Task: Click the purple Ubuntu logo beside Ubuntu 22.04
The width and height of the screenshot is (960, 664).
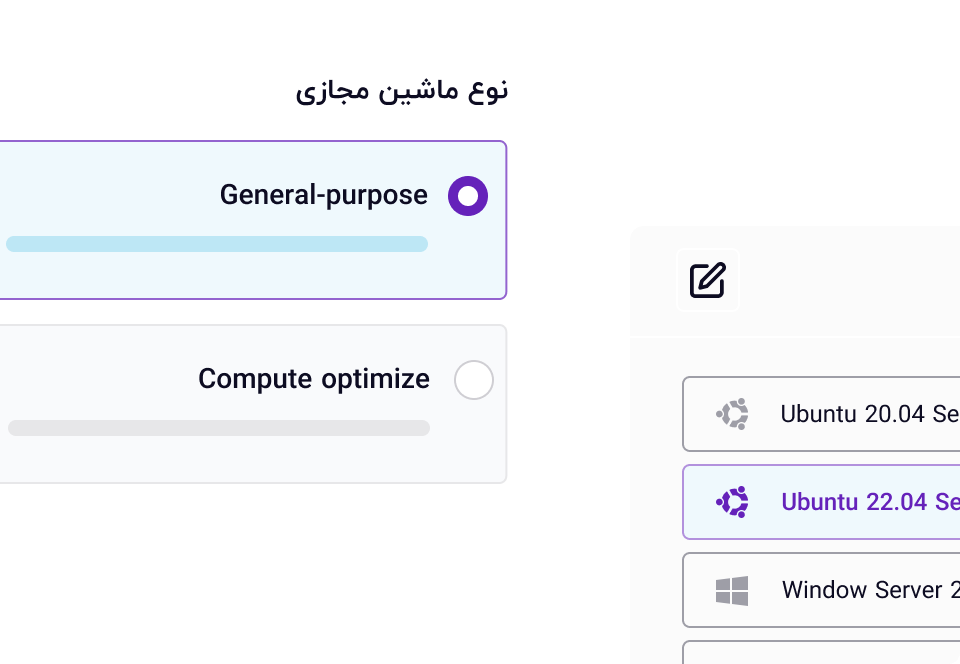Action: 733,502
